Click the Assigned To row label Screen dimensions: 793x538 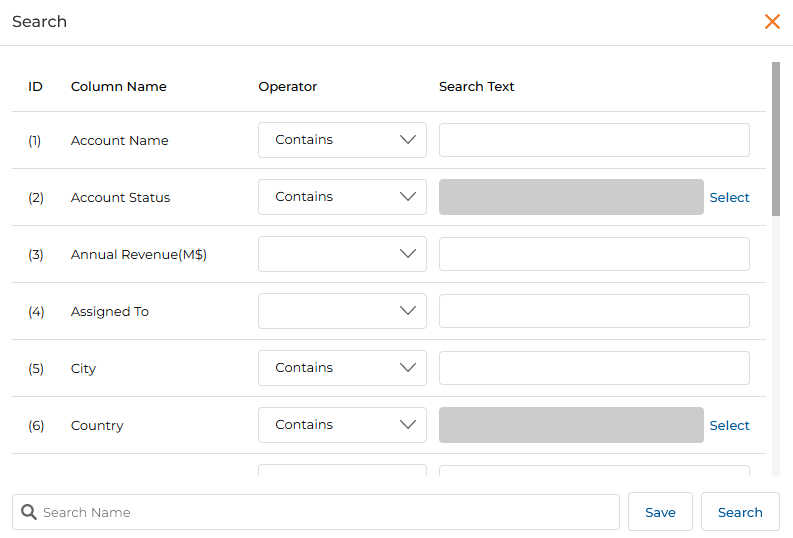[x=110, y=311]
